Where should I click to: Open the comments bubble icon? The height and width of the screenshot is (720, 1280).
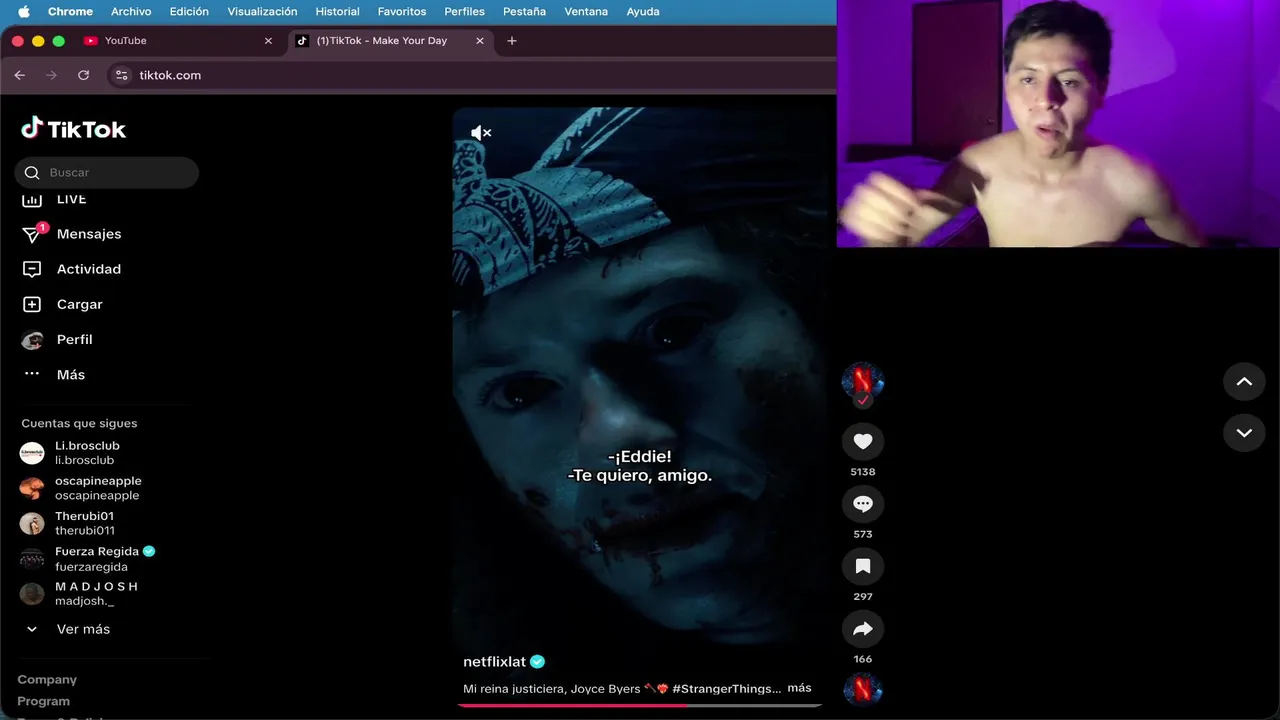863,504
